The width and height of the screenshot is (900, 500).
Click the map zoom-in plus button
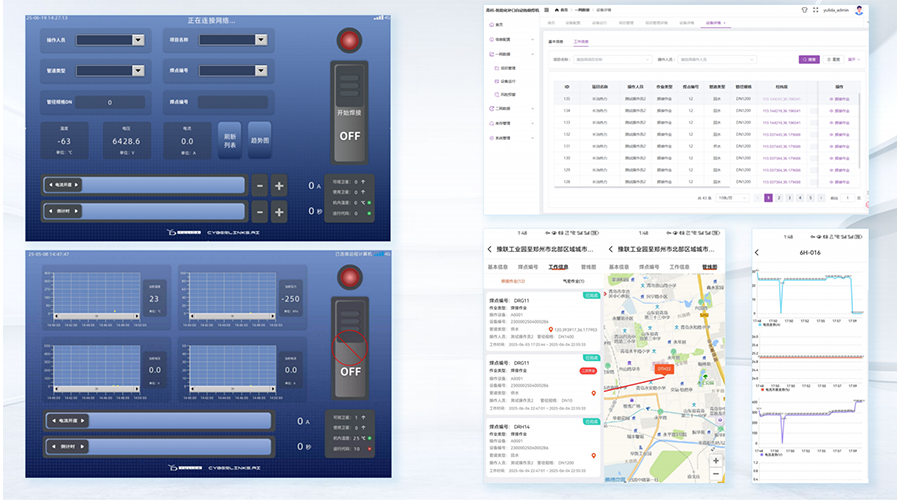click(x=715, y=461)
